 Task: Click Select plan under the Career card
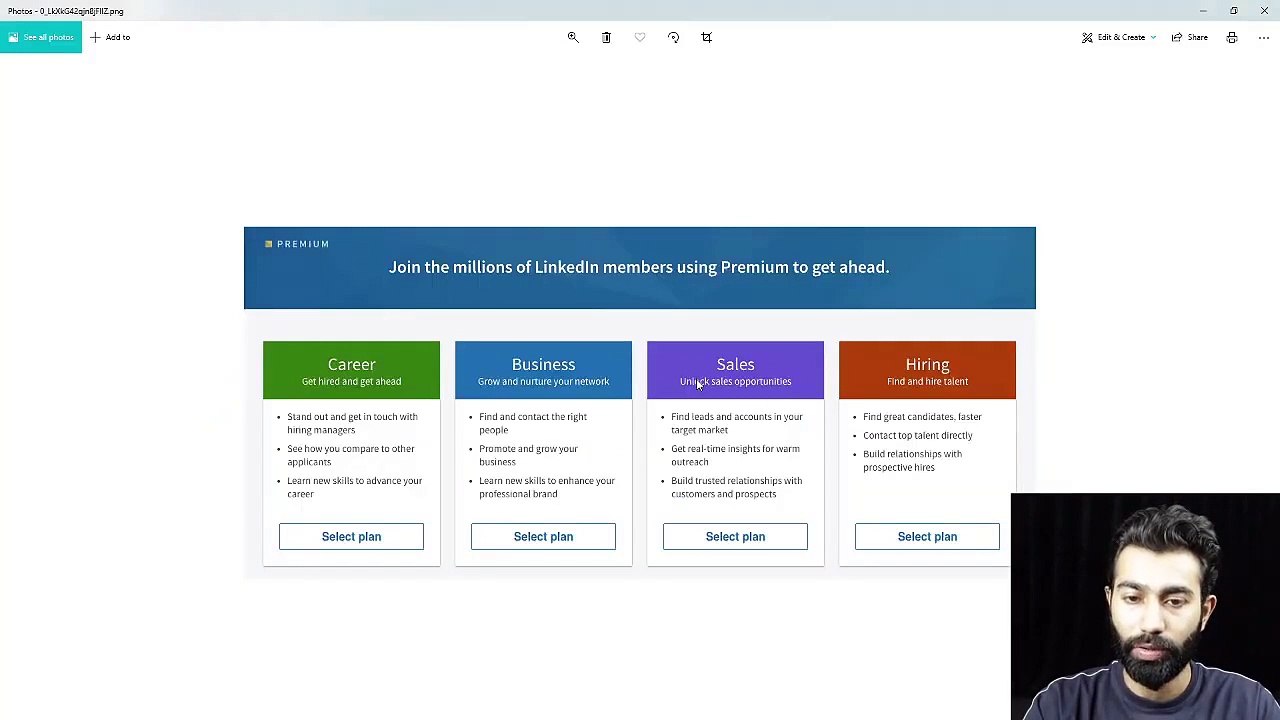[x=351, y=537]
